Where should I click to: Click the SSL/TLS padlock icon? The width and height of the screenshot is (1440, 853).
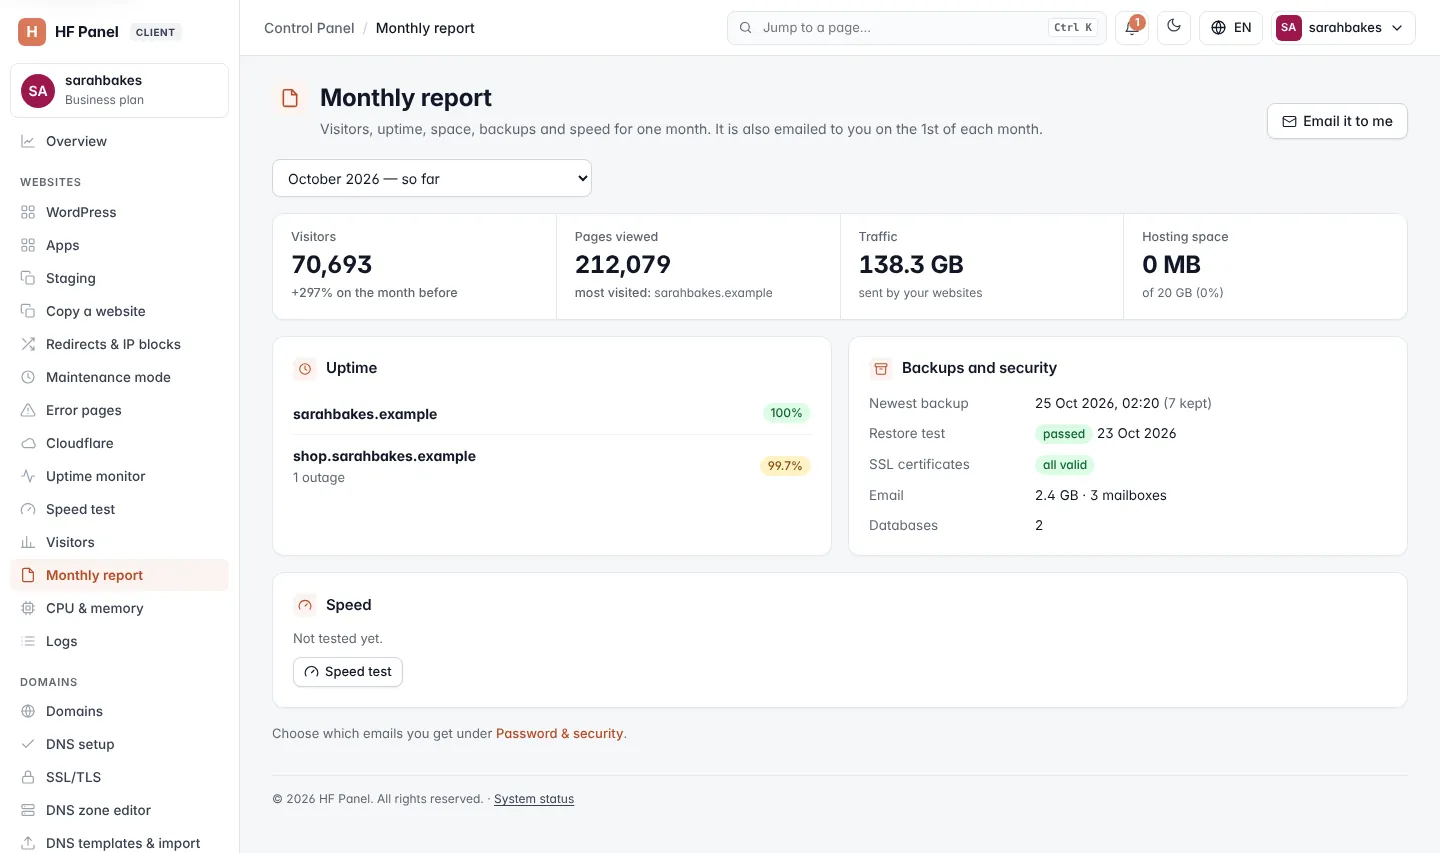(x=28, y=777)
